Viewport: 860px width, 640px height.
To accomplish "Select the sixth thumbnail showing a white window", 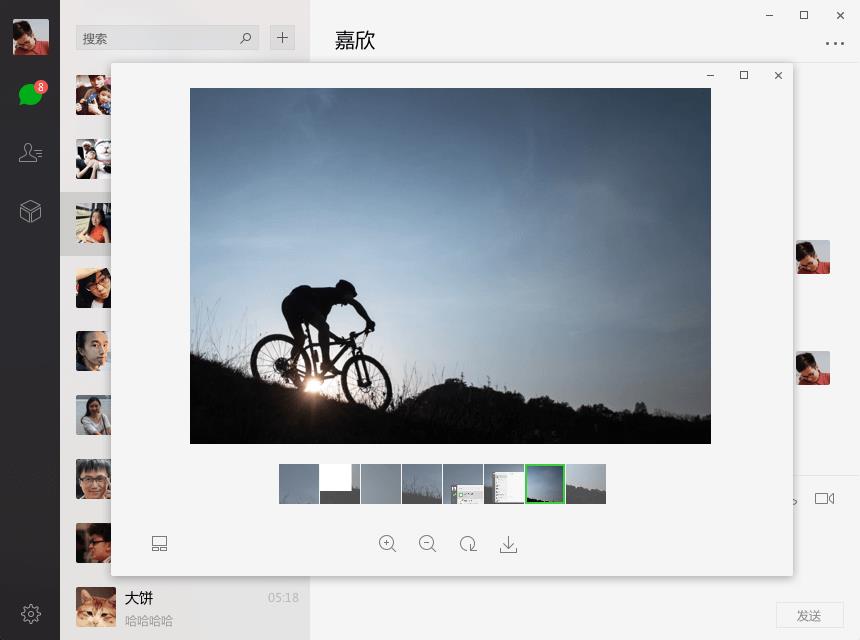I will [504, 484].
